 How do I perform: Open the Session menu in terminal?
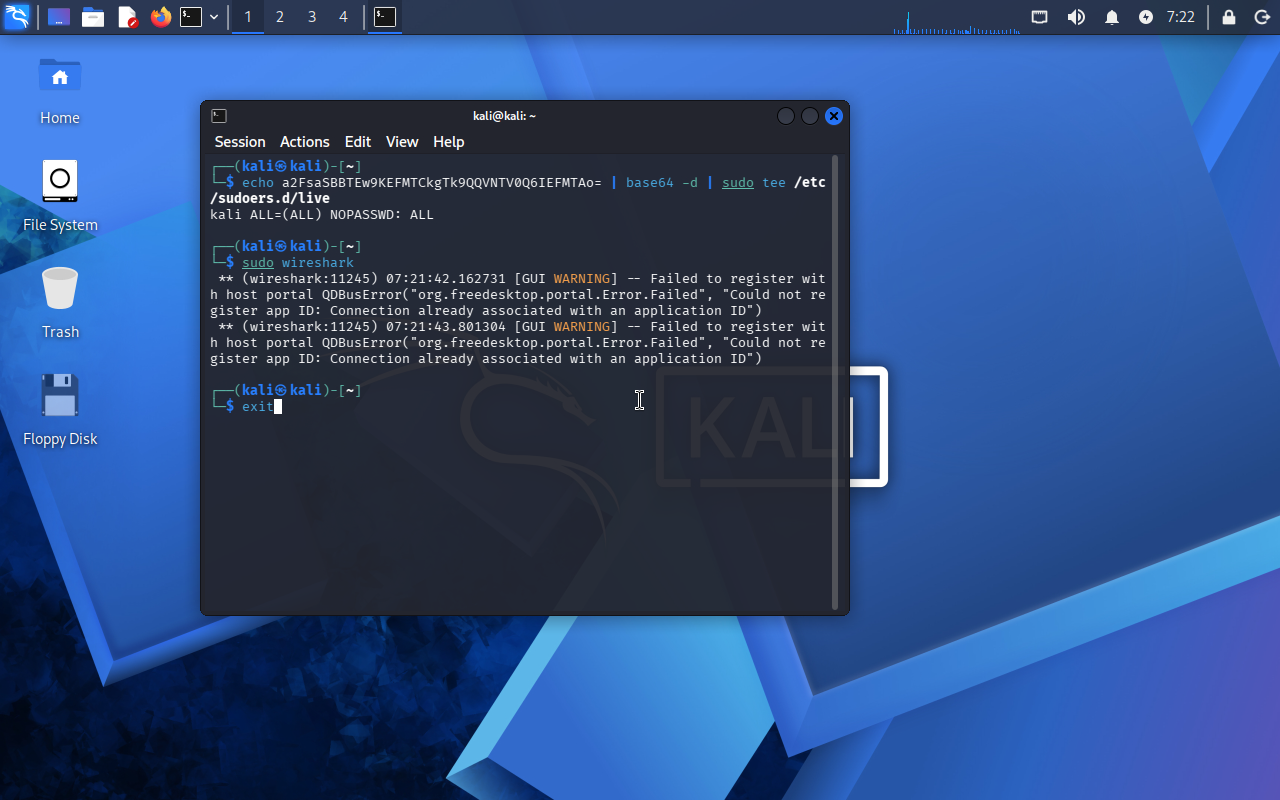pyautogui.click(x=240, y=142)
